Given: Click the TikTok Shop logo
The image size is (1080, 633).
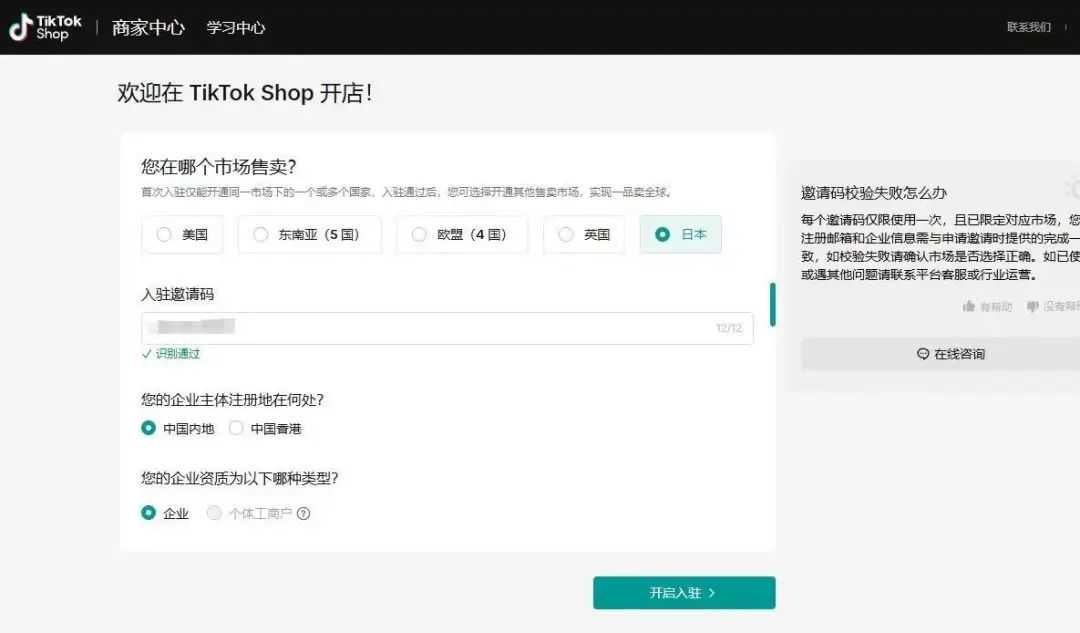Looking at the screenshot, I should [x=46, y=27].
